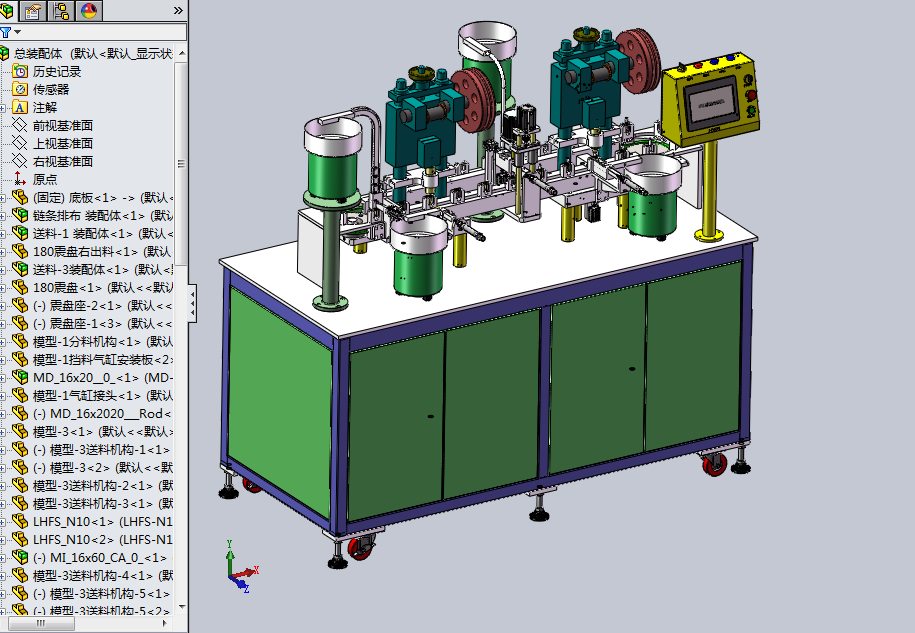Image resolution: width=915 pixels, height=633 pixels.
Task: Expand the (固定) 底板<1> component
Action: [4, 197]
